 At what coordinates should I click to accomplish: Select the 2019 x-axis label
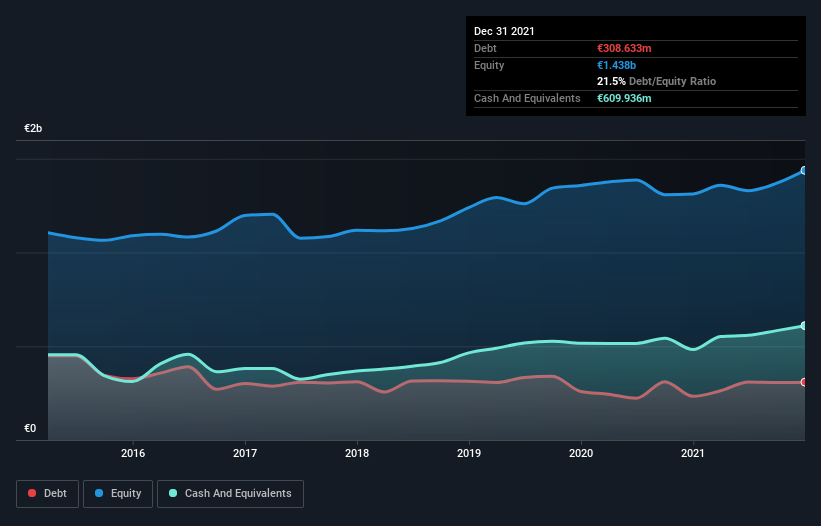tap(469, 453)
